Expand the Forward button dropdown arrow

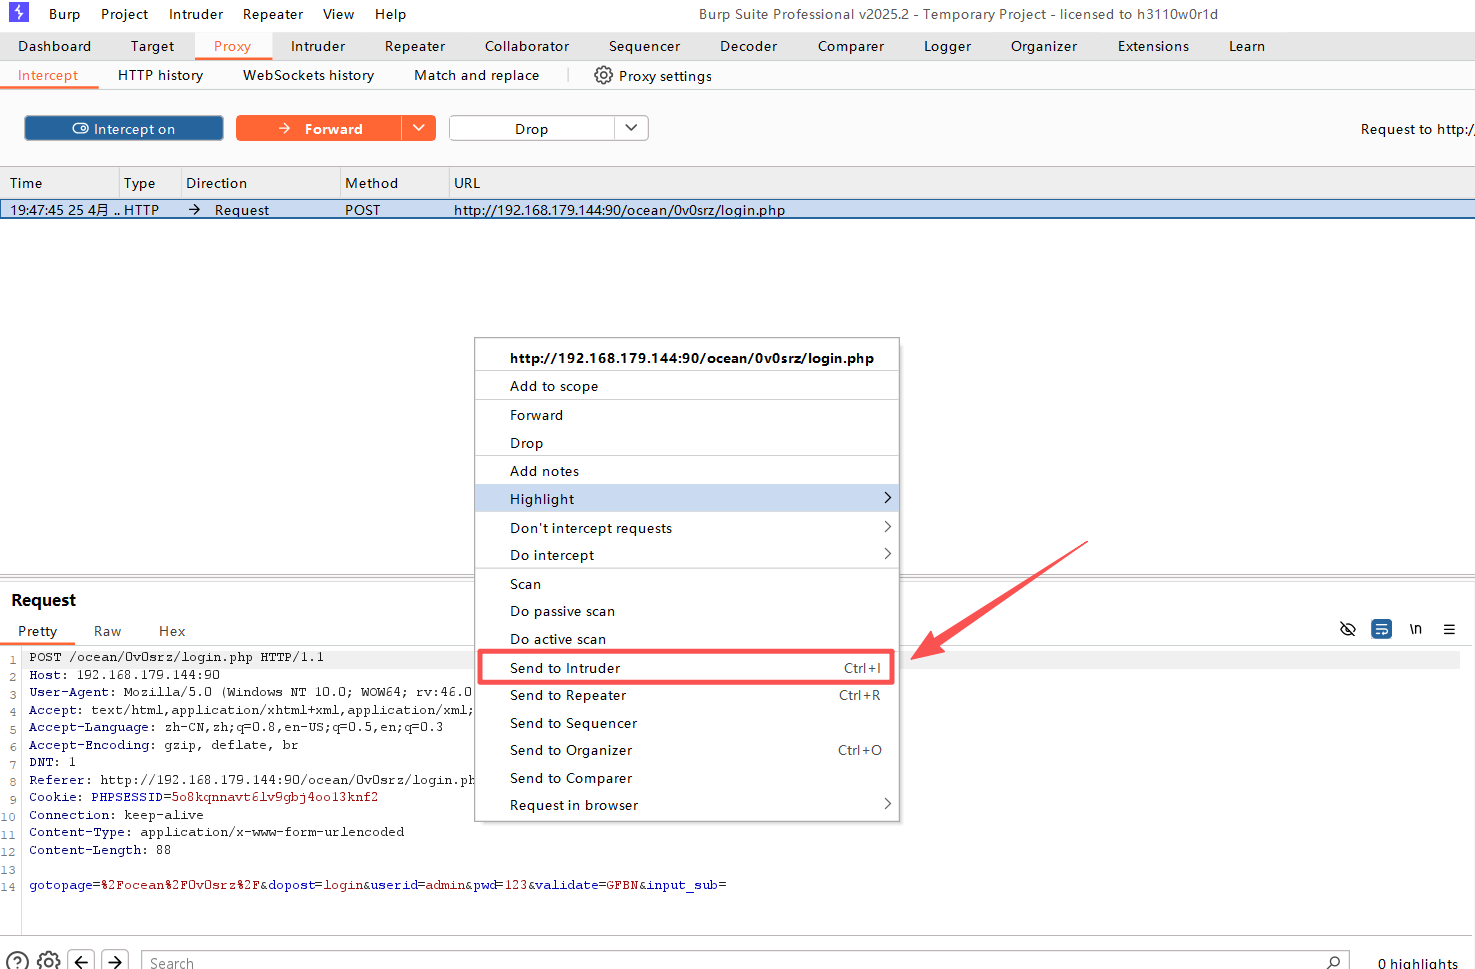tap(419, 128)
